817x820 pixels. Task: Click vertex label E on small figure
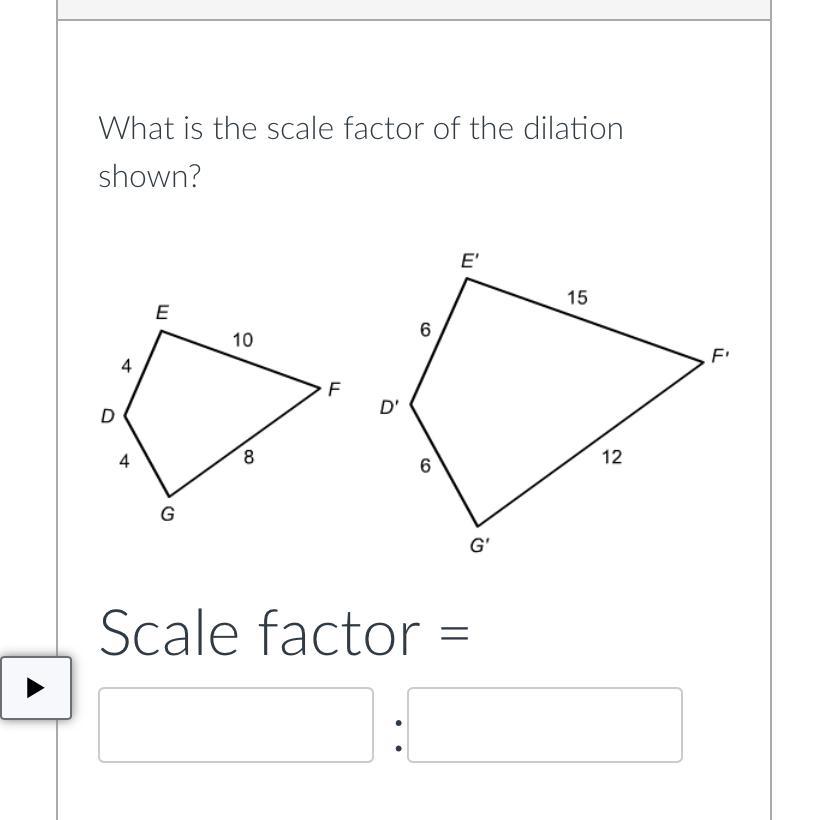point(162,313)
